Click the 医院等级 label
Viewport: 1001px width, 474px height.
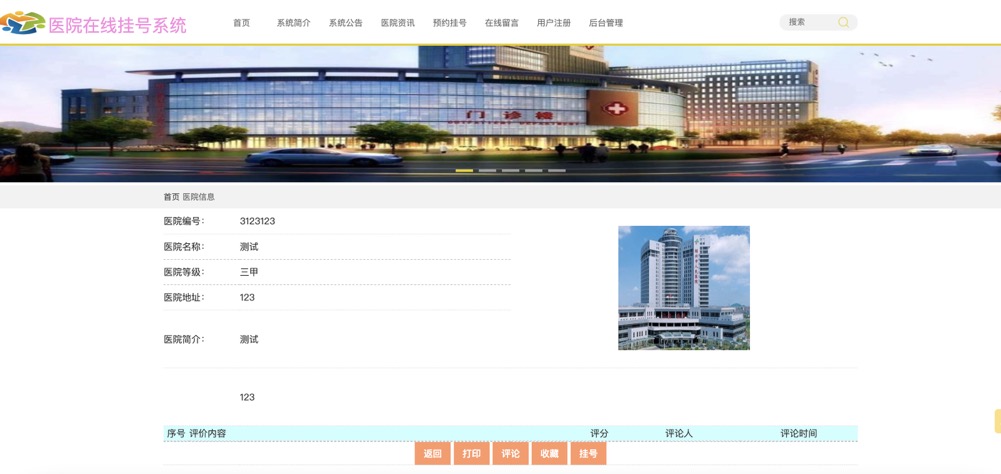point(184,271)
